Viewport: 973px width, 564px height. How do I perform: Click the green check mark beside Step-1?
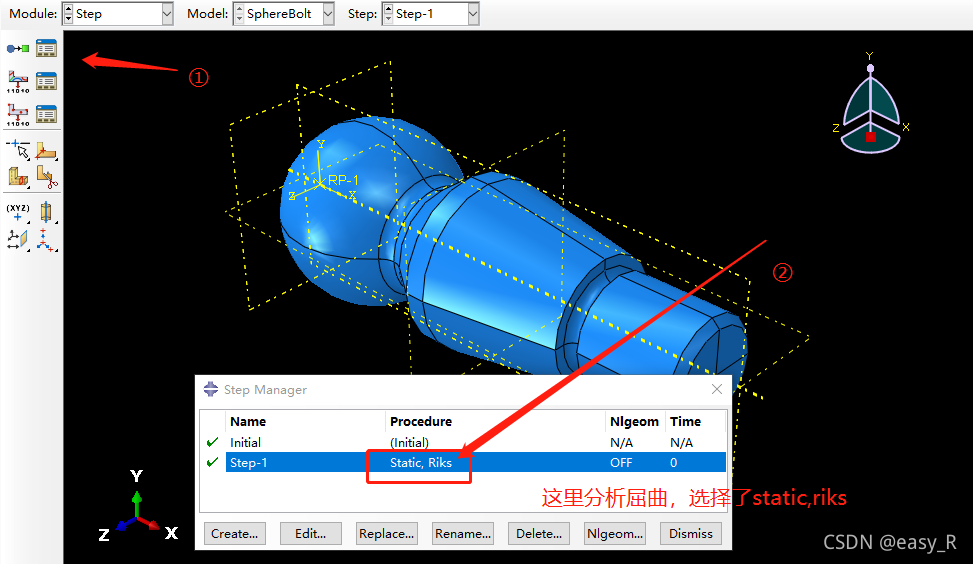[212, 462]
